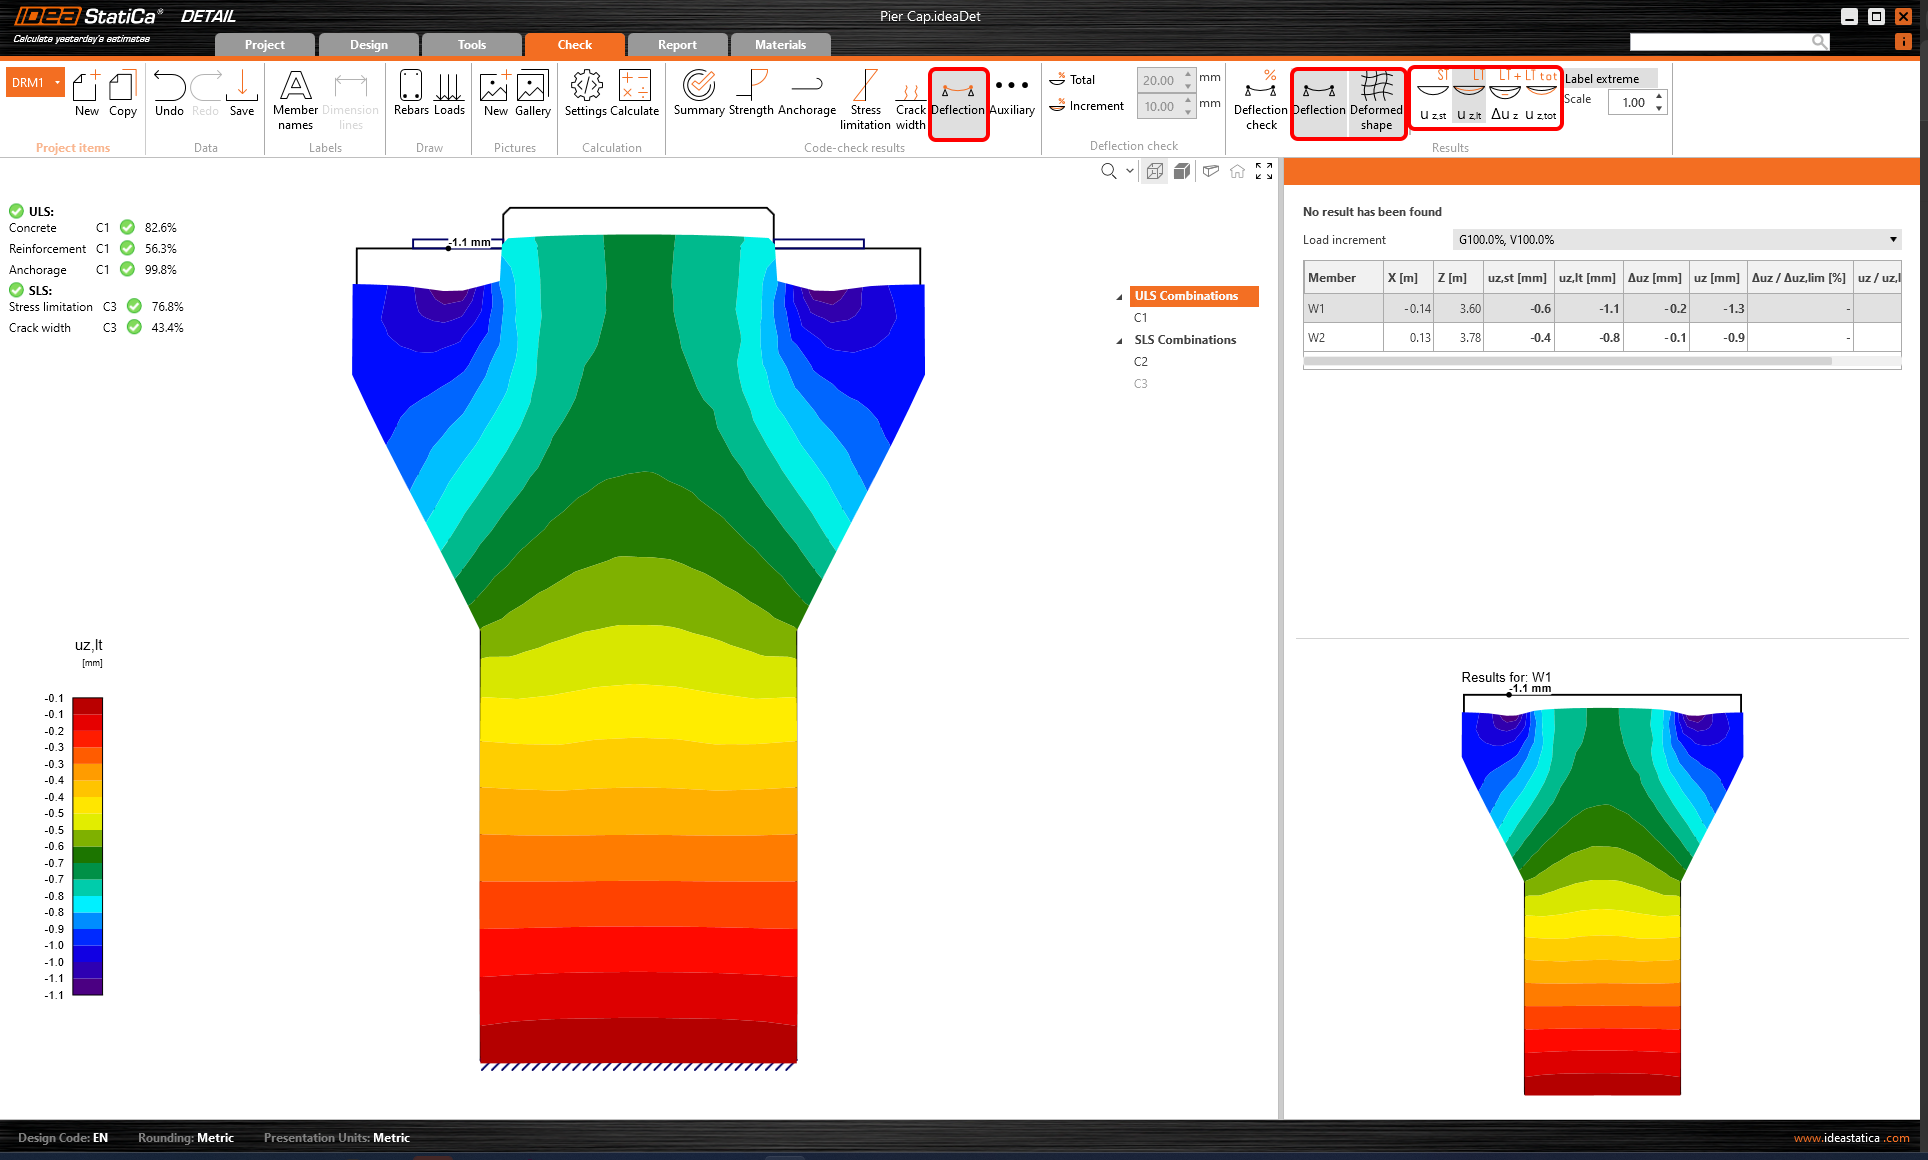Click the W2 member table row
The image size is (1928, 1160).
[x=1316, y=338]
